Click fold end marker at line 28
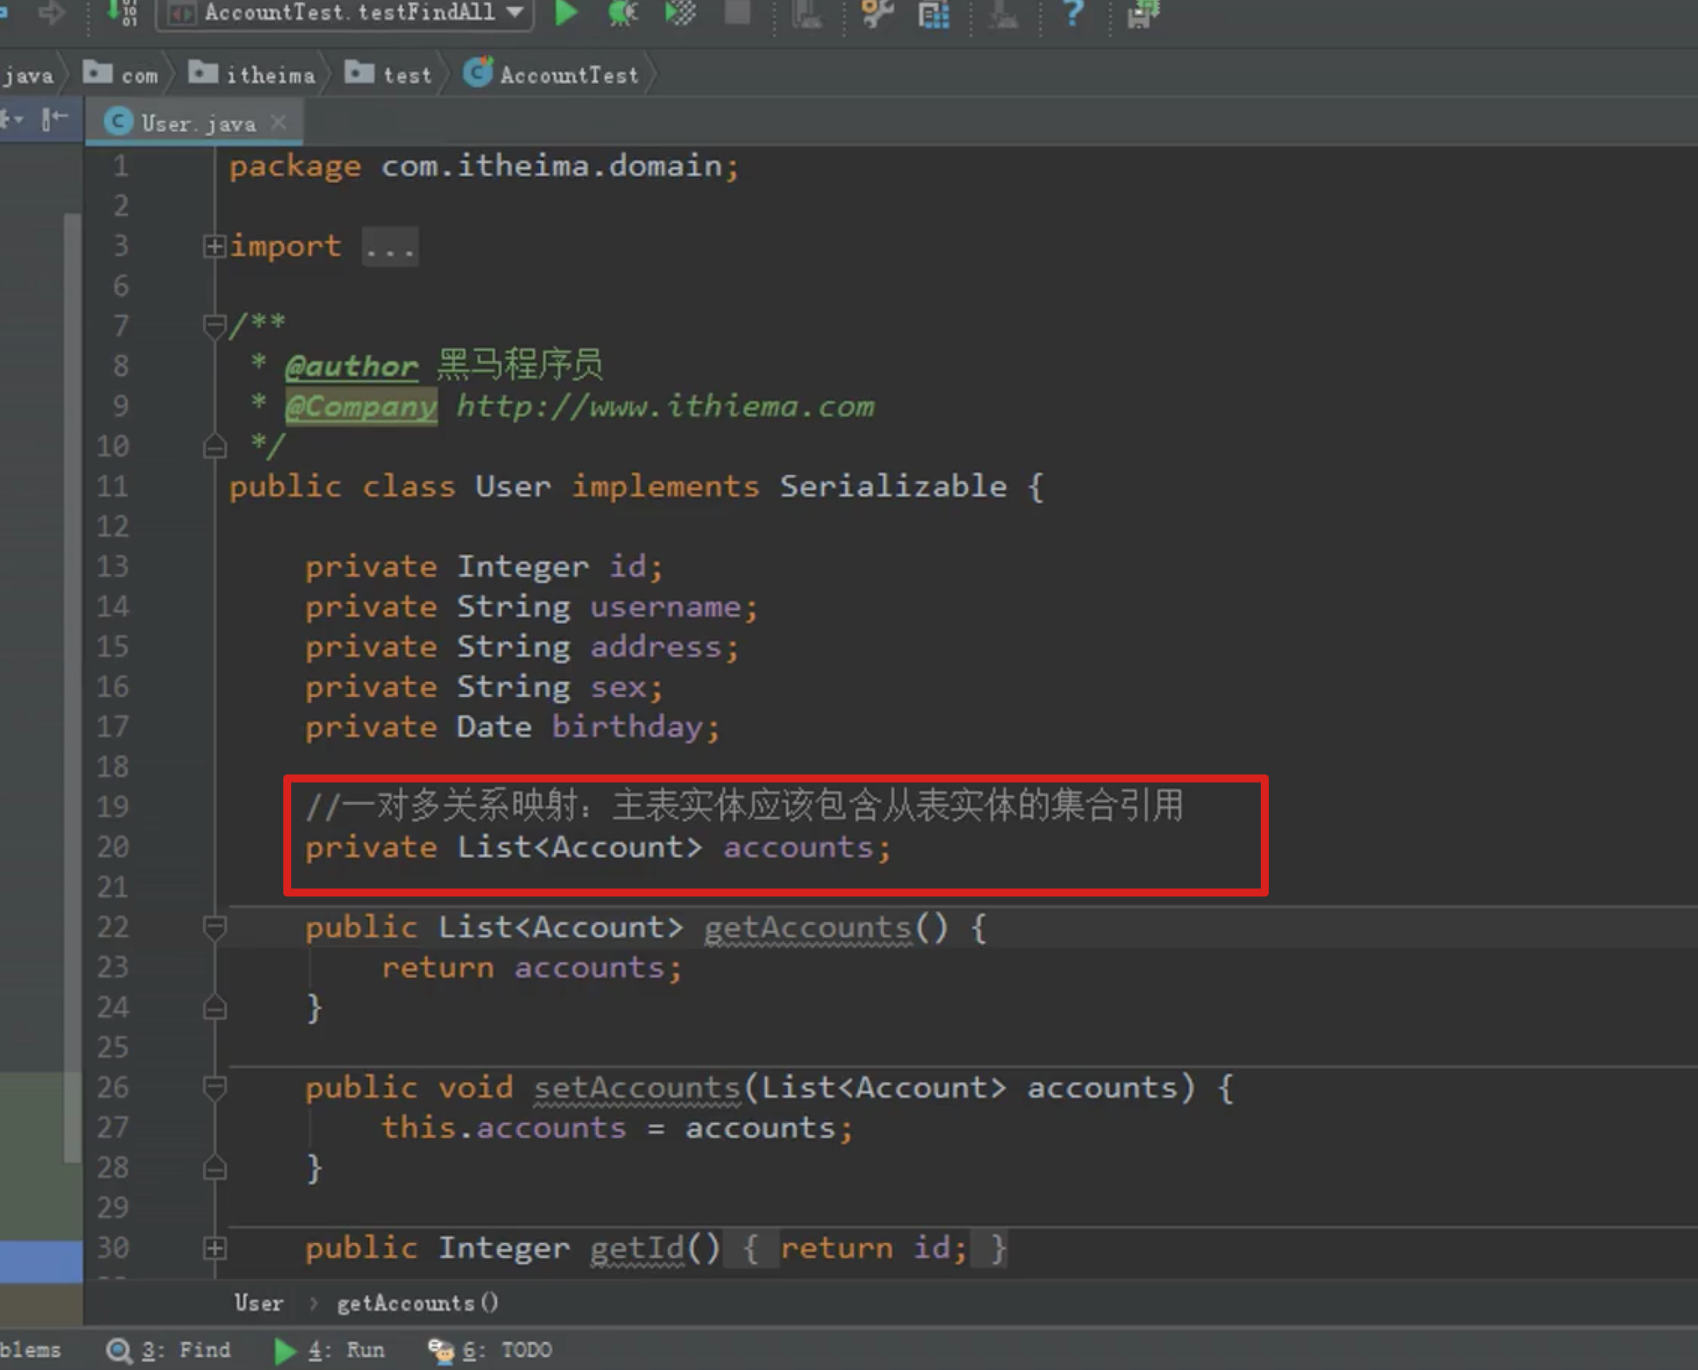This screenshot has width=1698, height=1370. tap(214, 1167)
